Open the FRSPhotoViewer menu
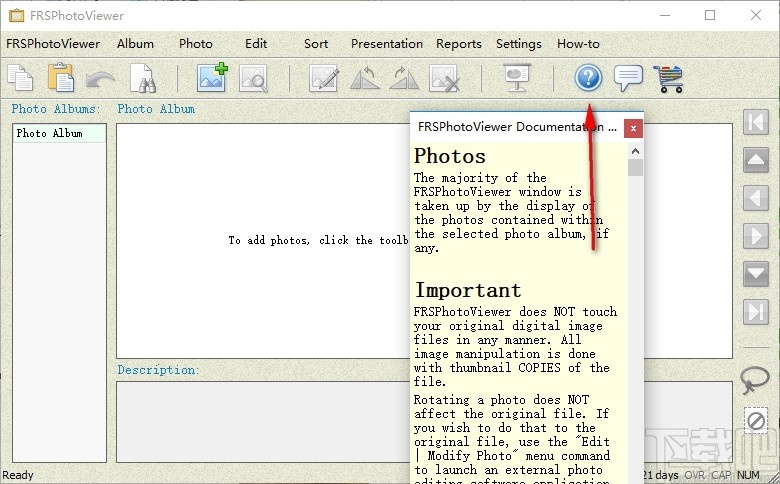 click(x=53, y=44)
